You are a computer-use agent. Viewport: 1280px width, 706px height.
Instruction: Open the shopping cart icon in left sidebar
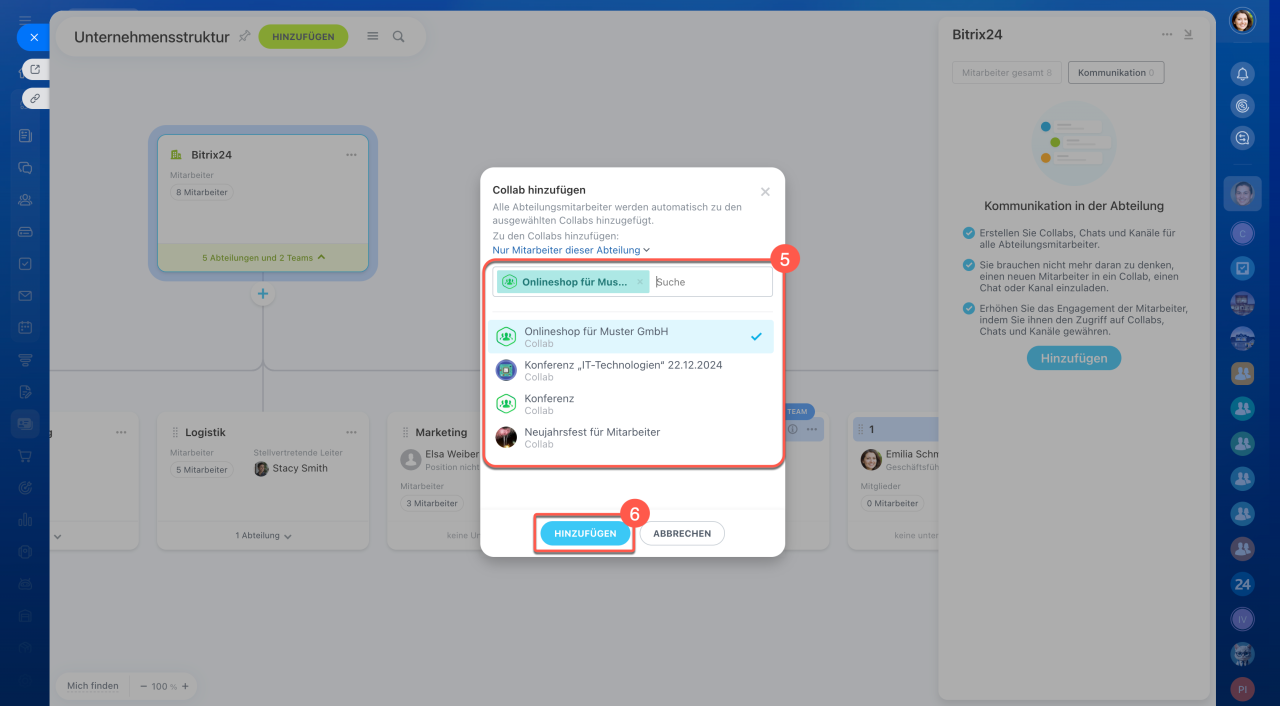(x=25, y=456)
